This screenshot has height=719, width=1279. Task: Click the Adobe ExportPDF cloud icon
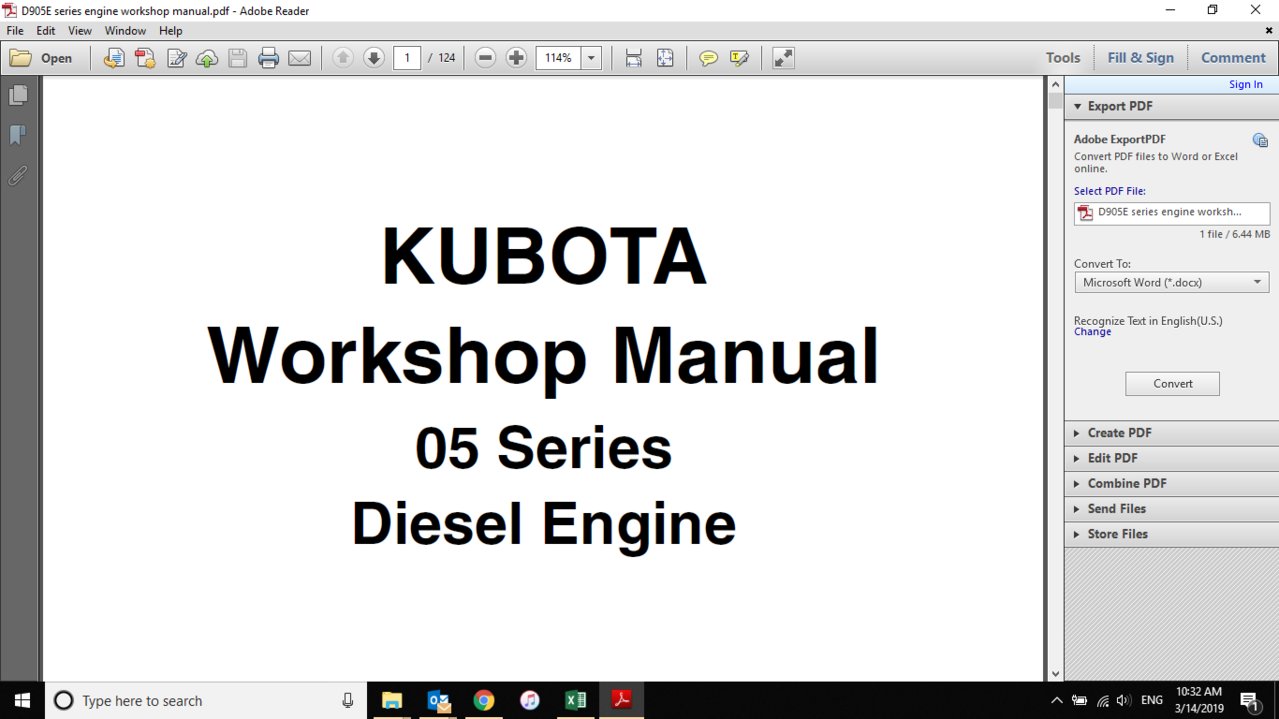tap(1260, 141)
